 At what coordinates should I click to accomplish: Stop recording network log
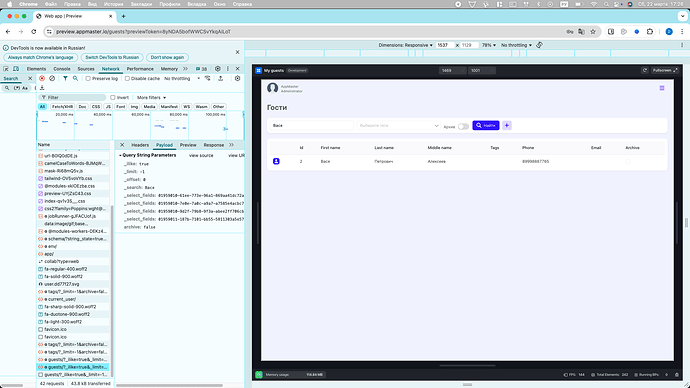click(42, 78)
